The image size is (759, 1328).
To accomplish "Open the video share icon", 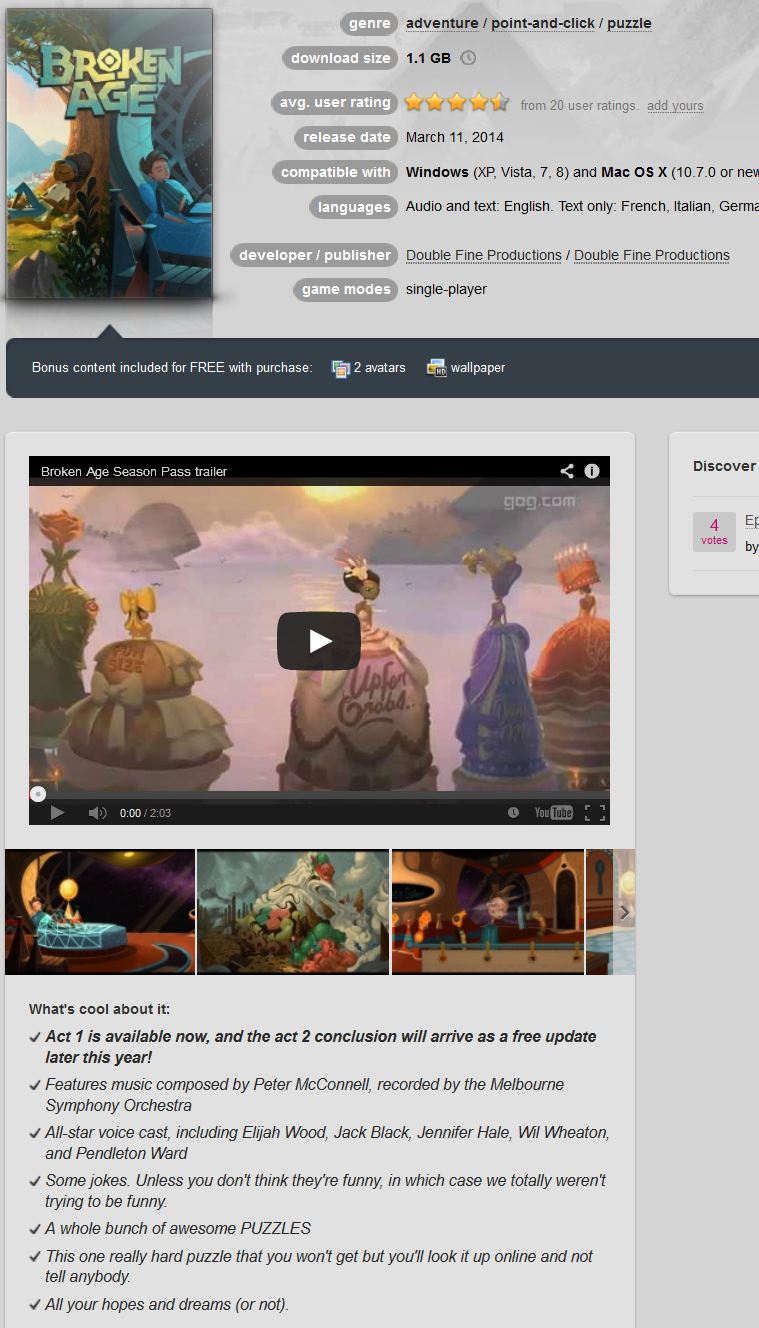I will tap(567, 471).
